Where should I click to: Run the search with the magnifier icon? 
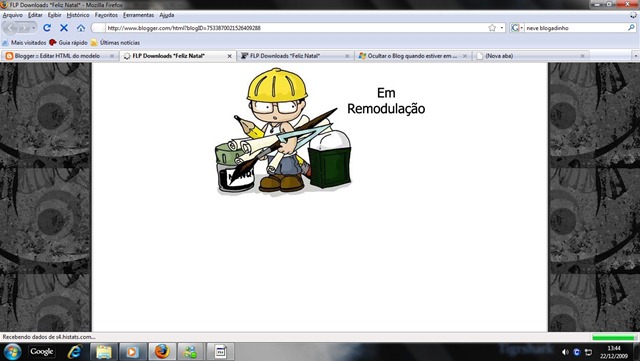(x=631, y=28)
